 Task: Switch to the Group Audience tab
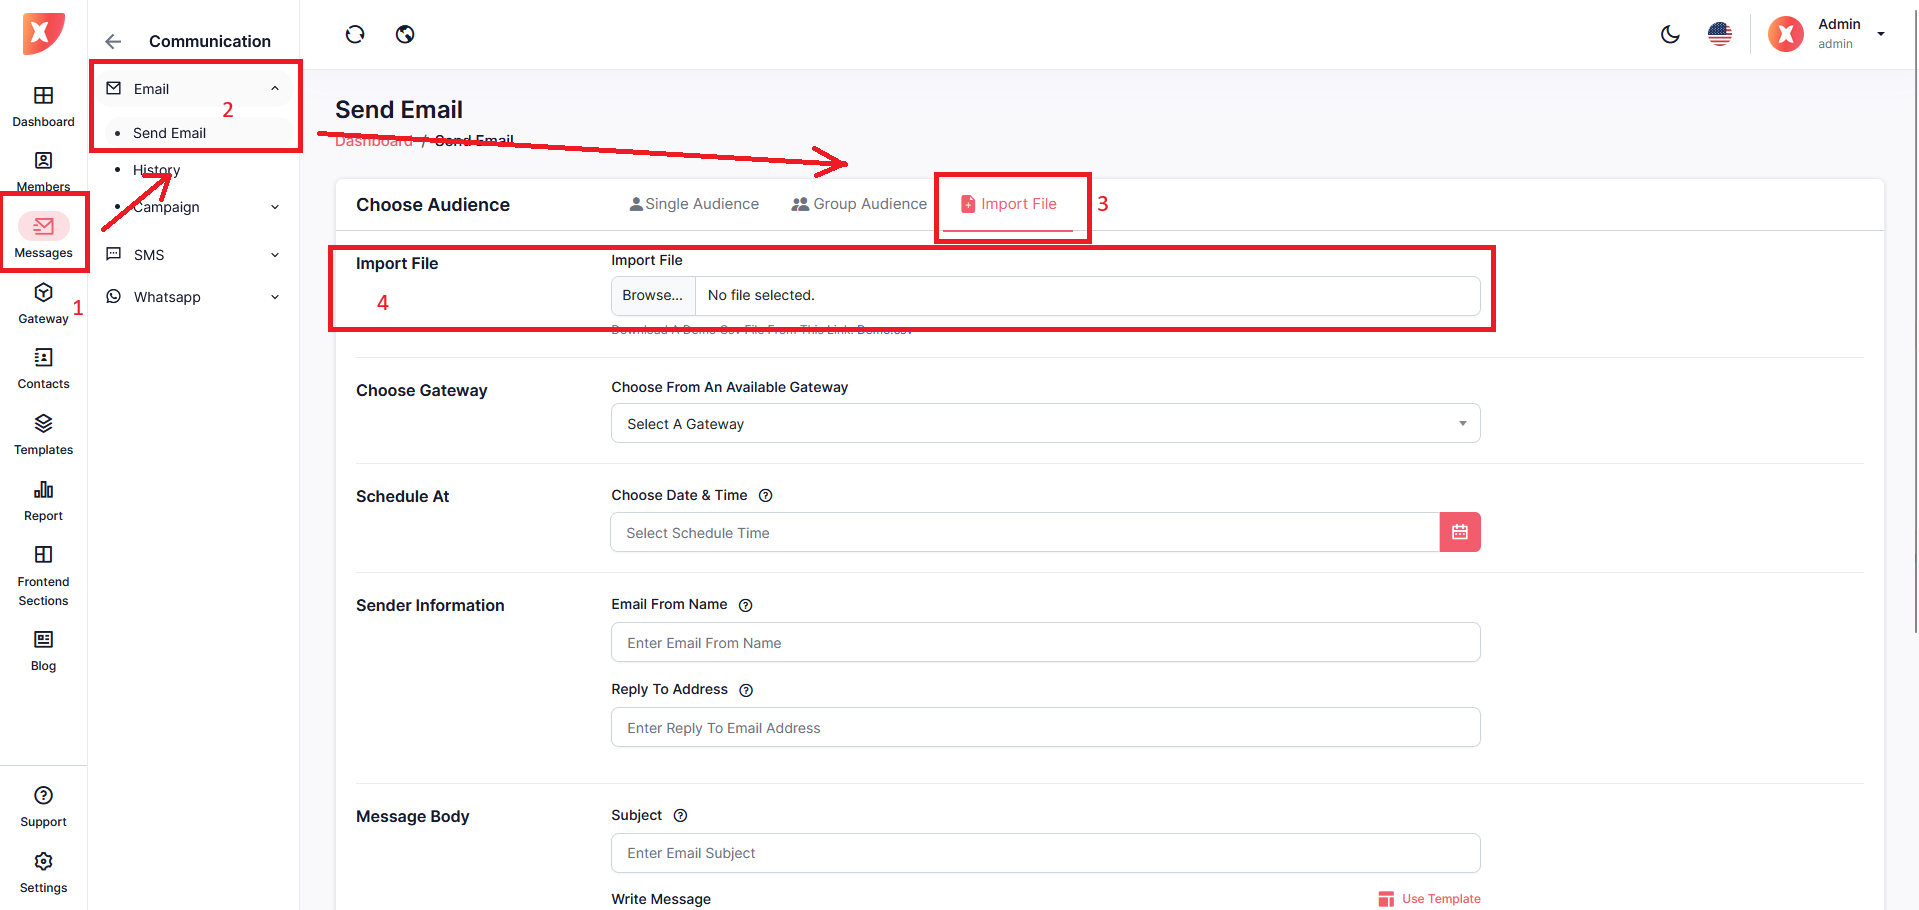click(859, 204)
